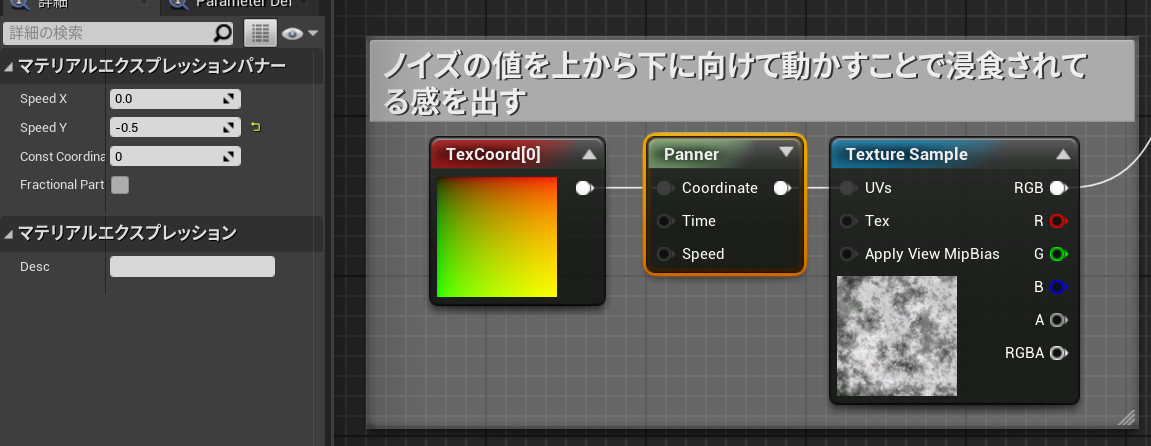Click the RGBA output pin
The height and width of the screenshot is (446, 1151).
[x=1058, y=353]
